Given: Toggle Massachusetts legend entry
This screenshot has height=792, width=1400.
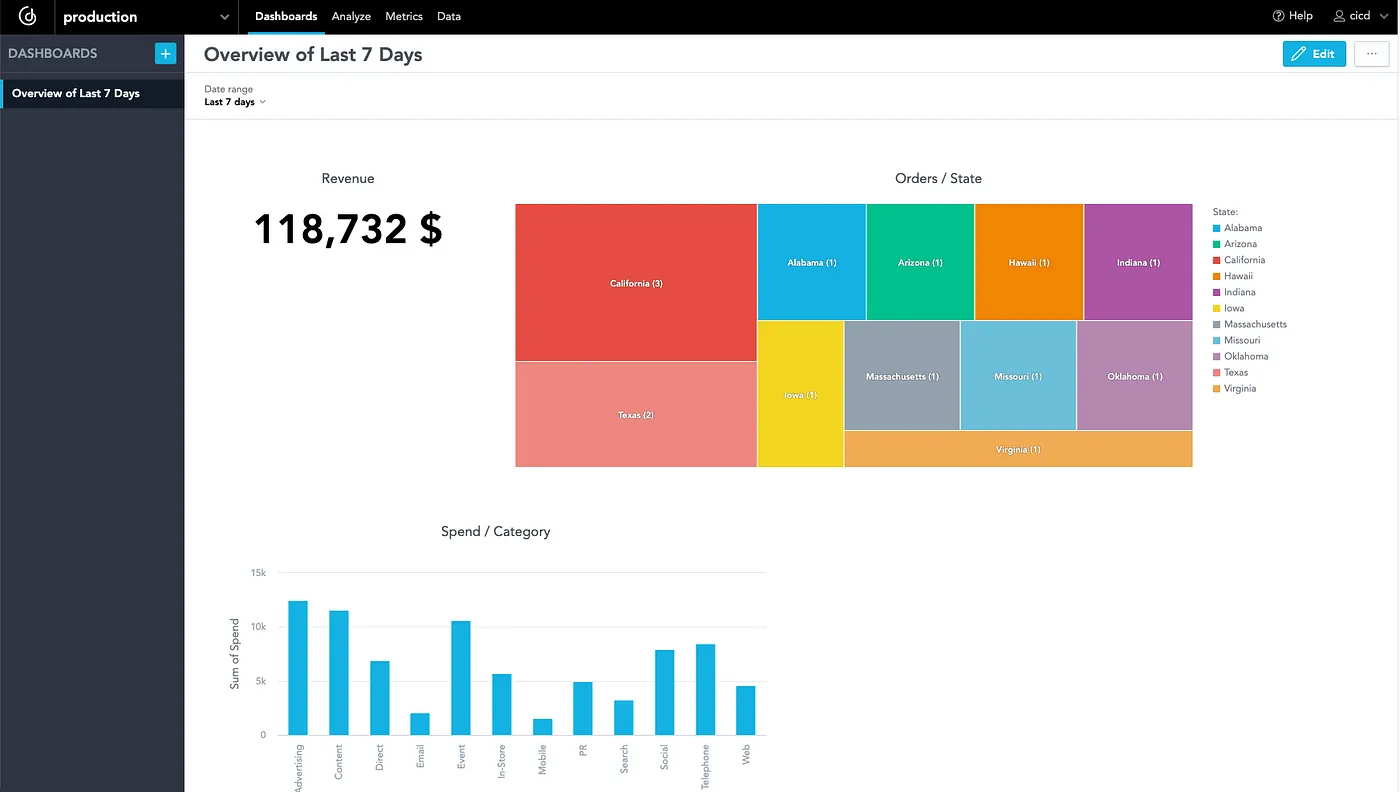Looking at the screenshot, I should [x=1254, y=324].
